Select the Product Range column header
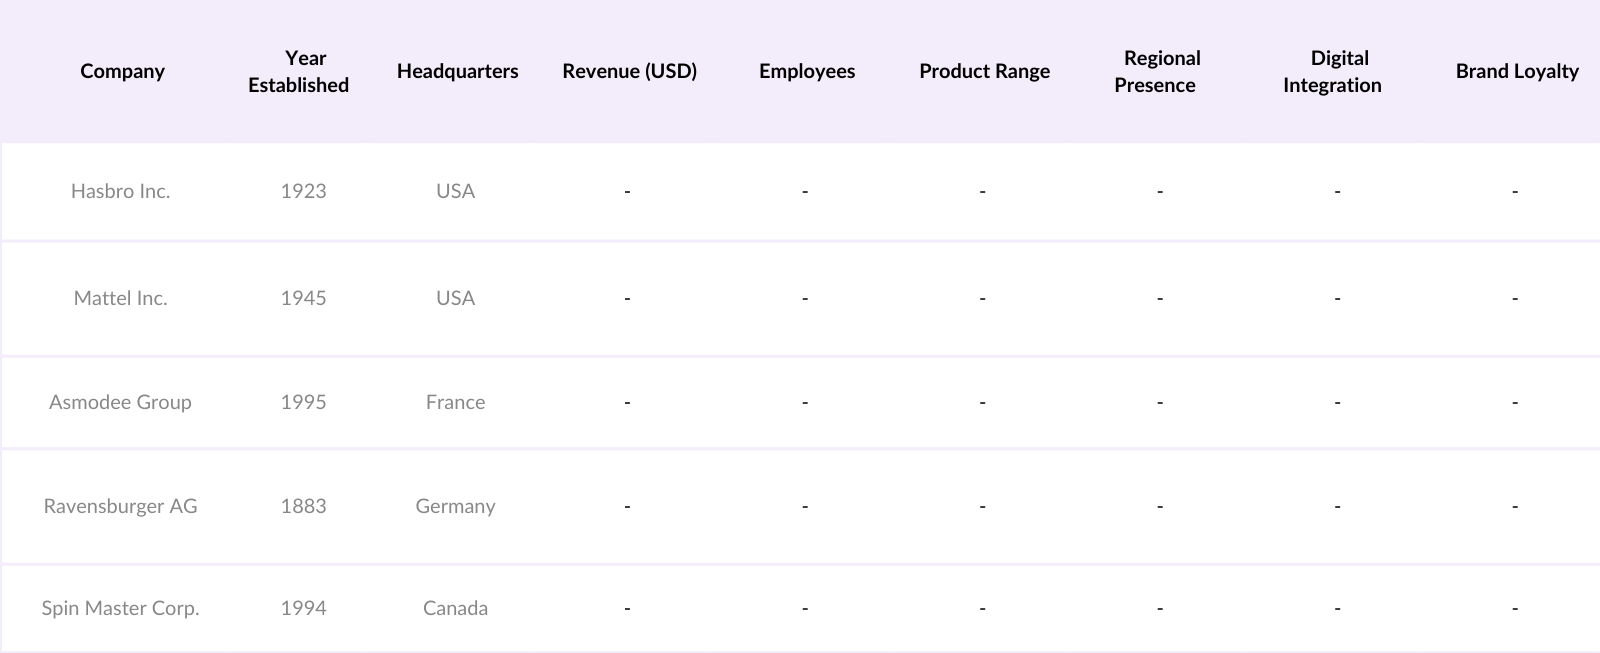 click(x=984, y=71)
